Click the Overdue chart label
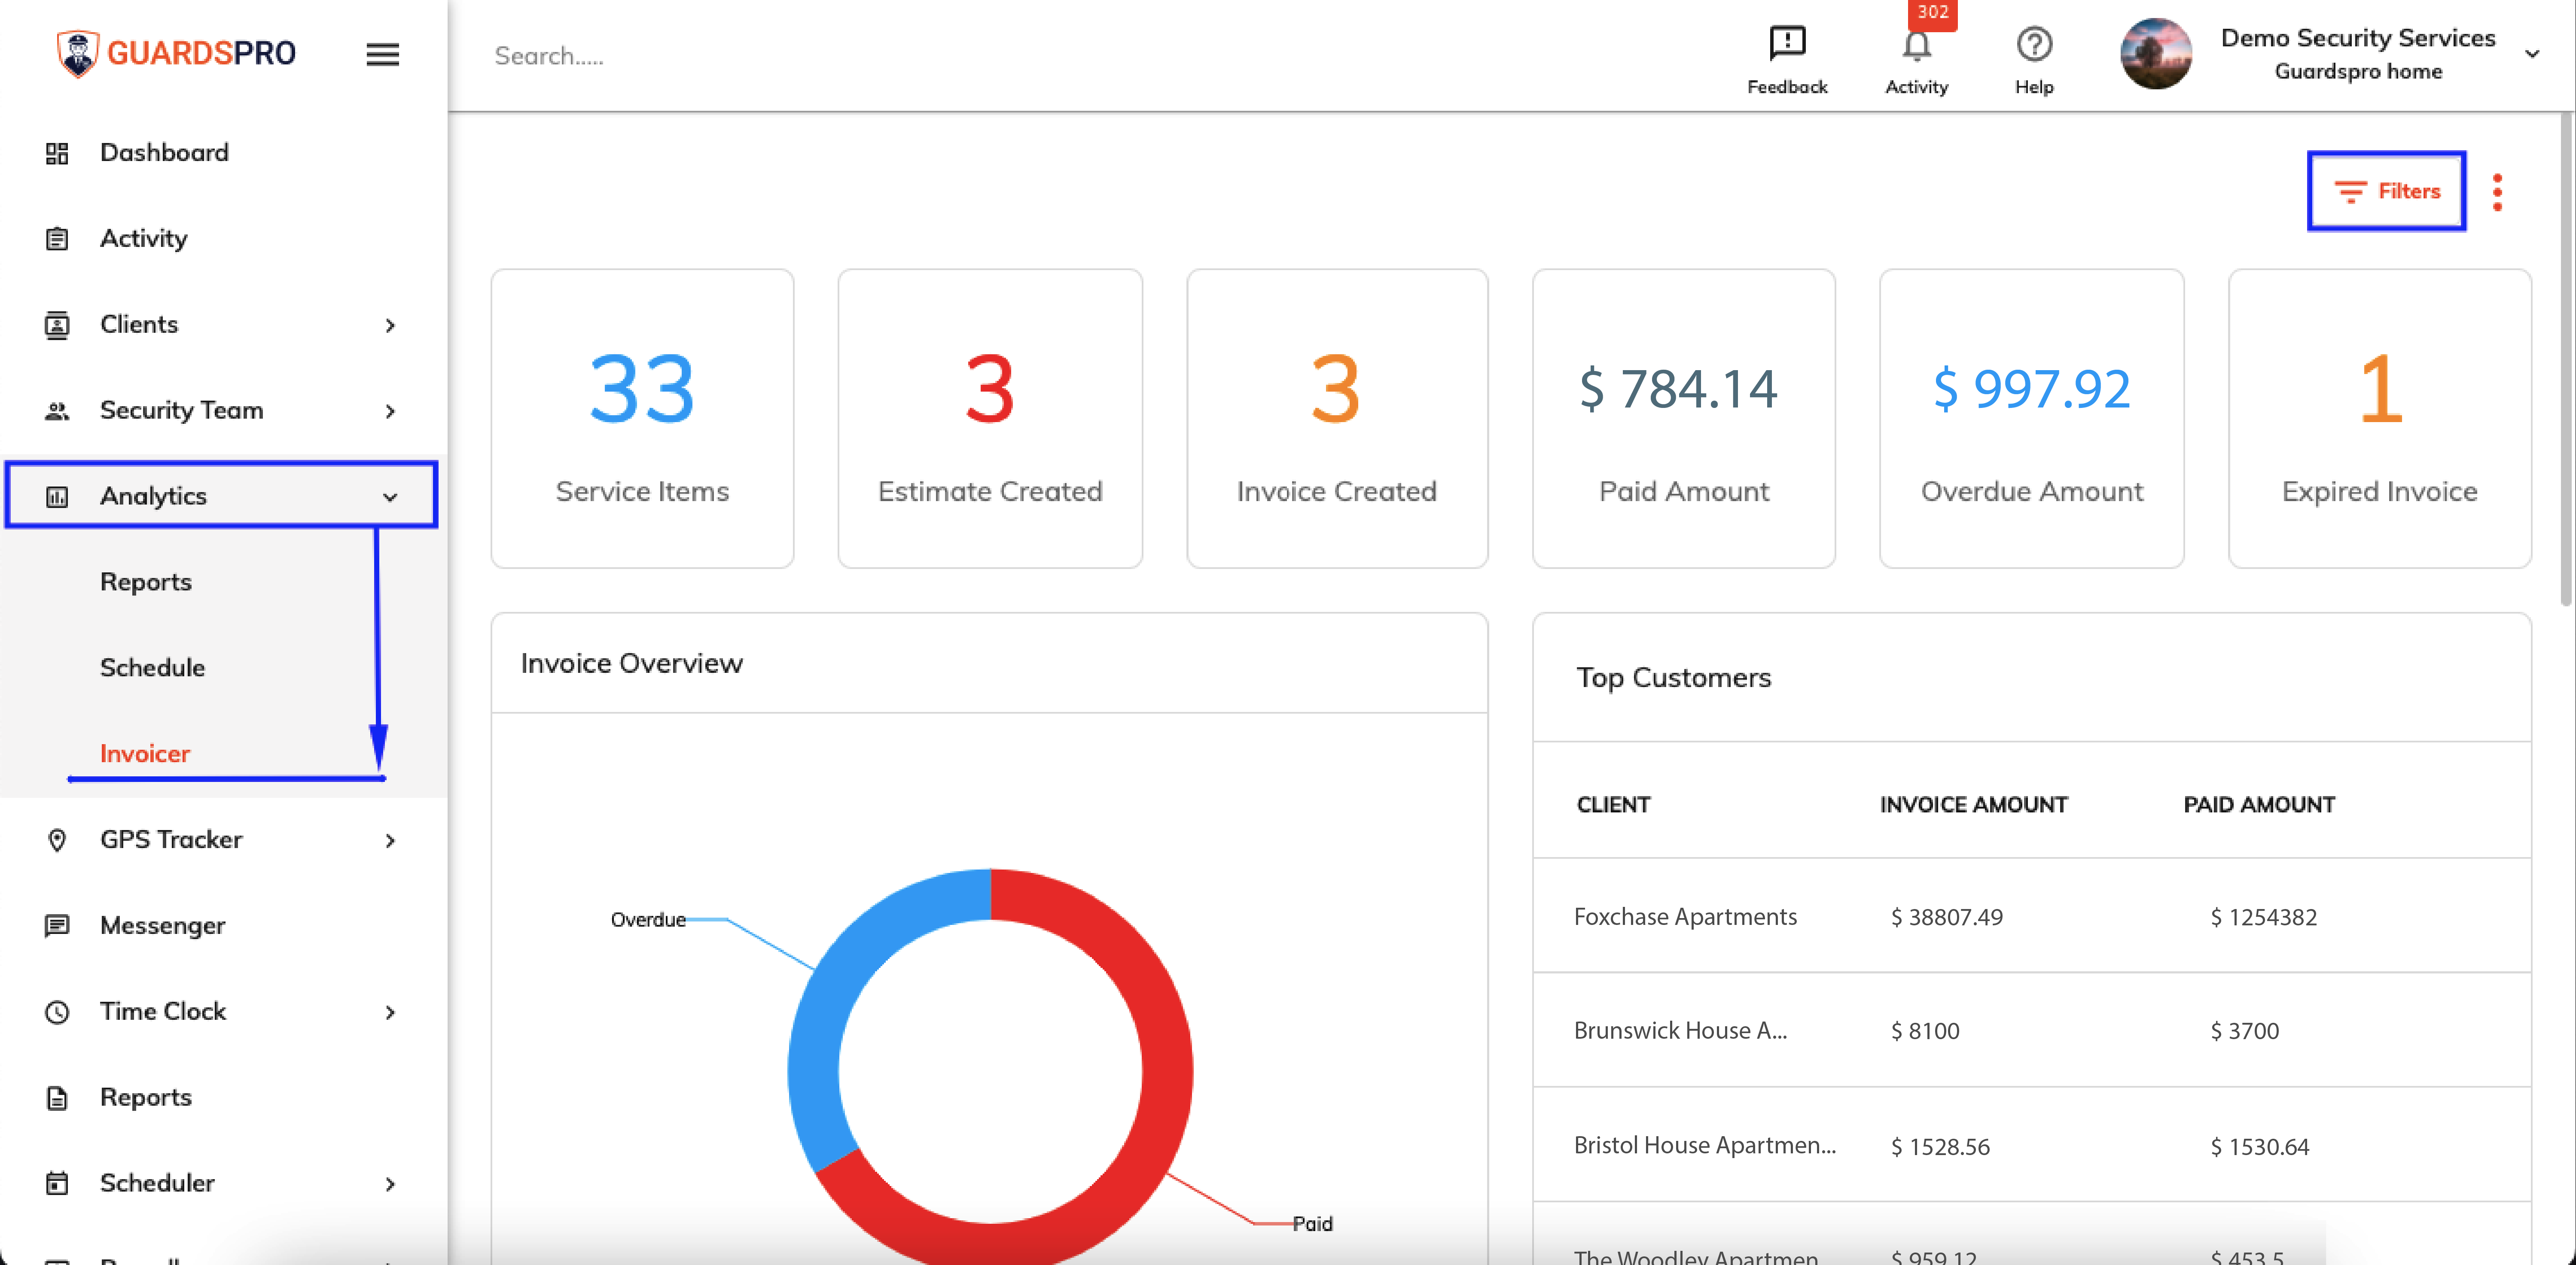The height and width of the screenshot is (1265, 2576). tap(648, 920)
